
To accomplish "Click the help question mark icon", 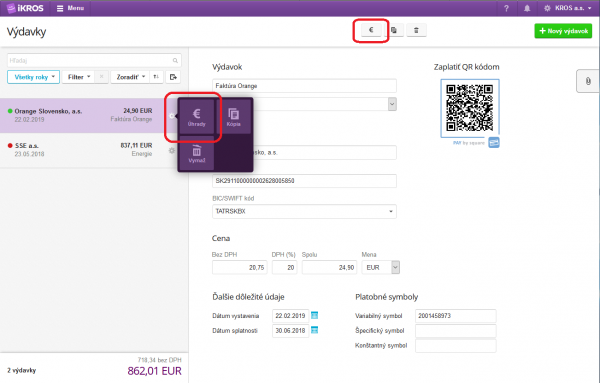I will [506, 8].
